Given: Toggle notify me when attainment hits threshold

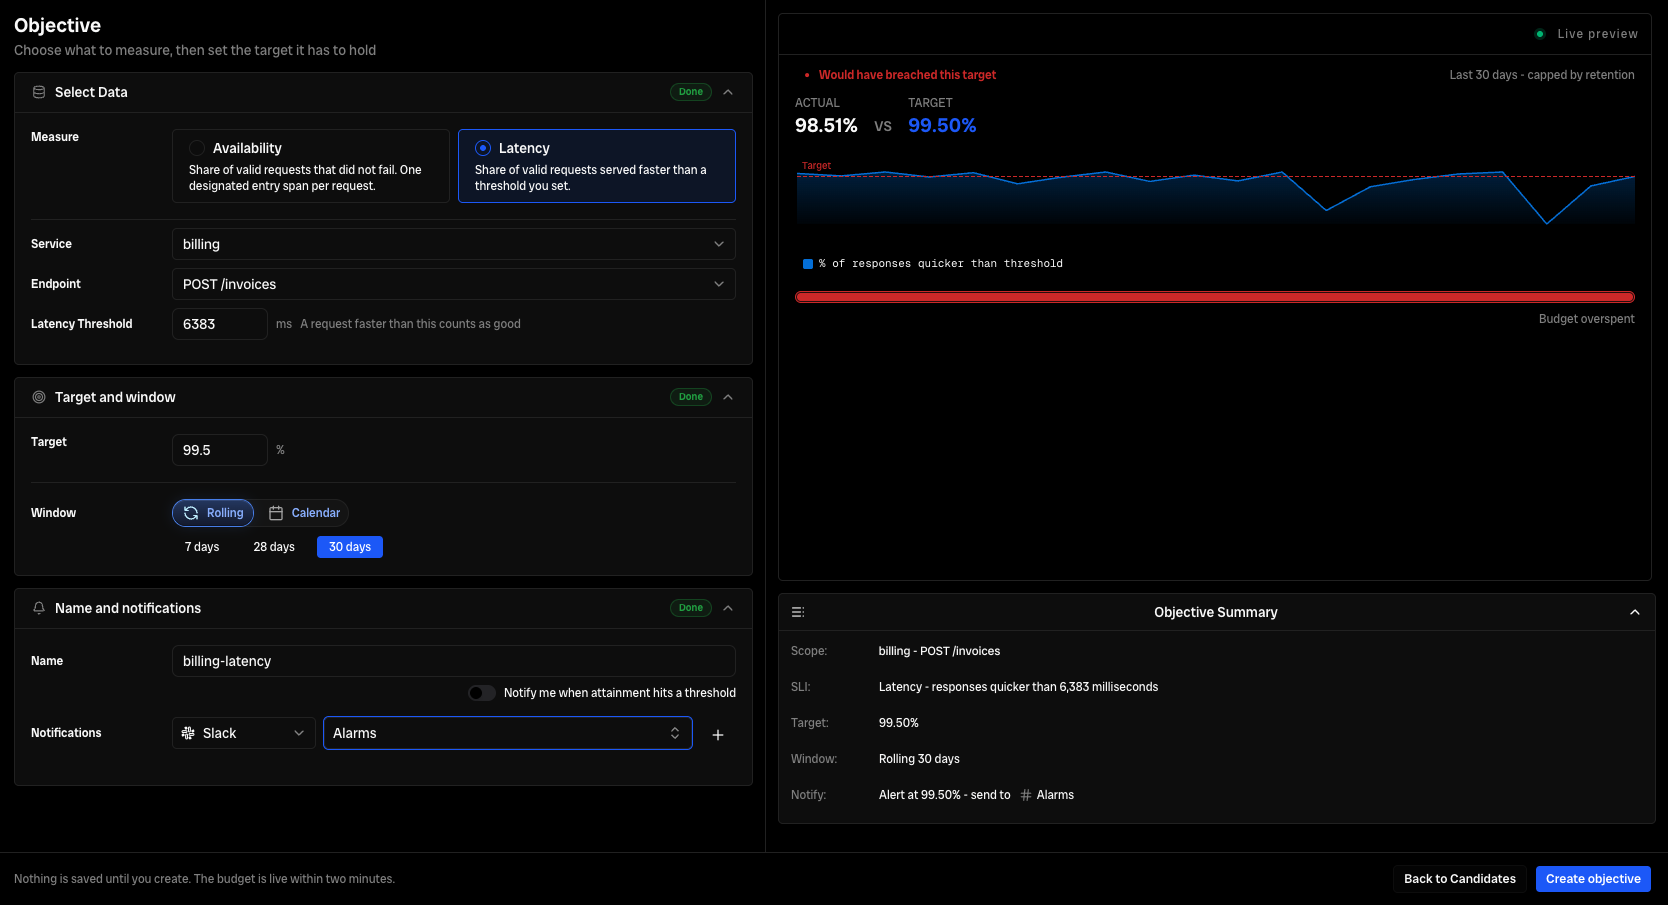Looking at the screenshot, I should click(x=482, y=693).
